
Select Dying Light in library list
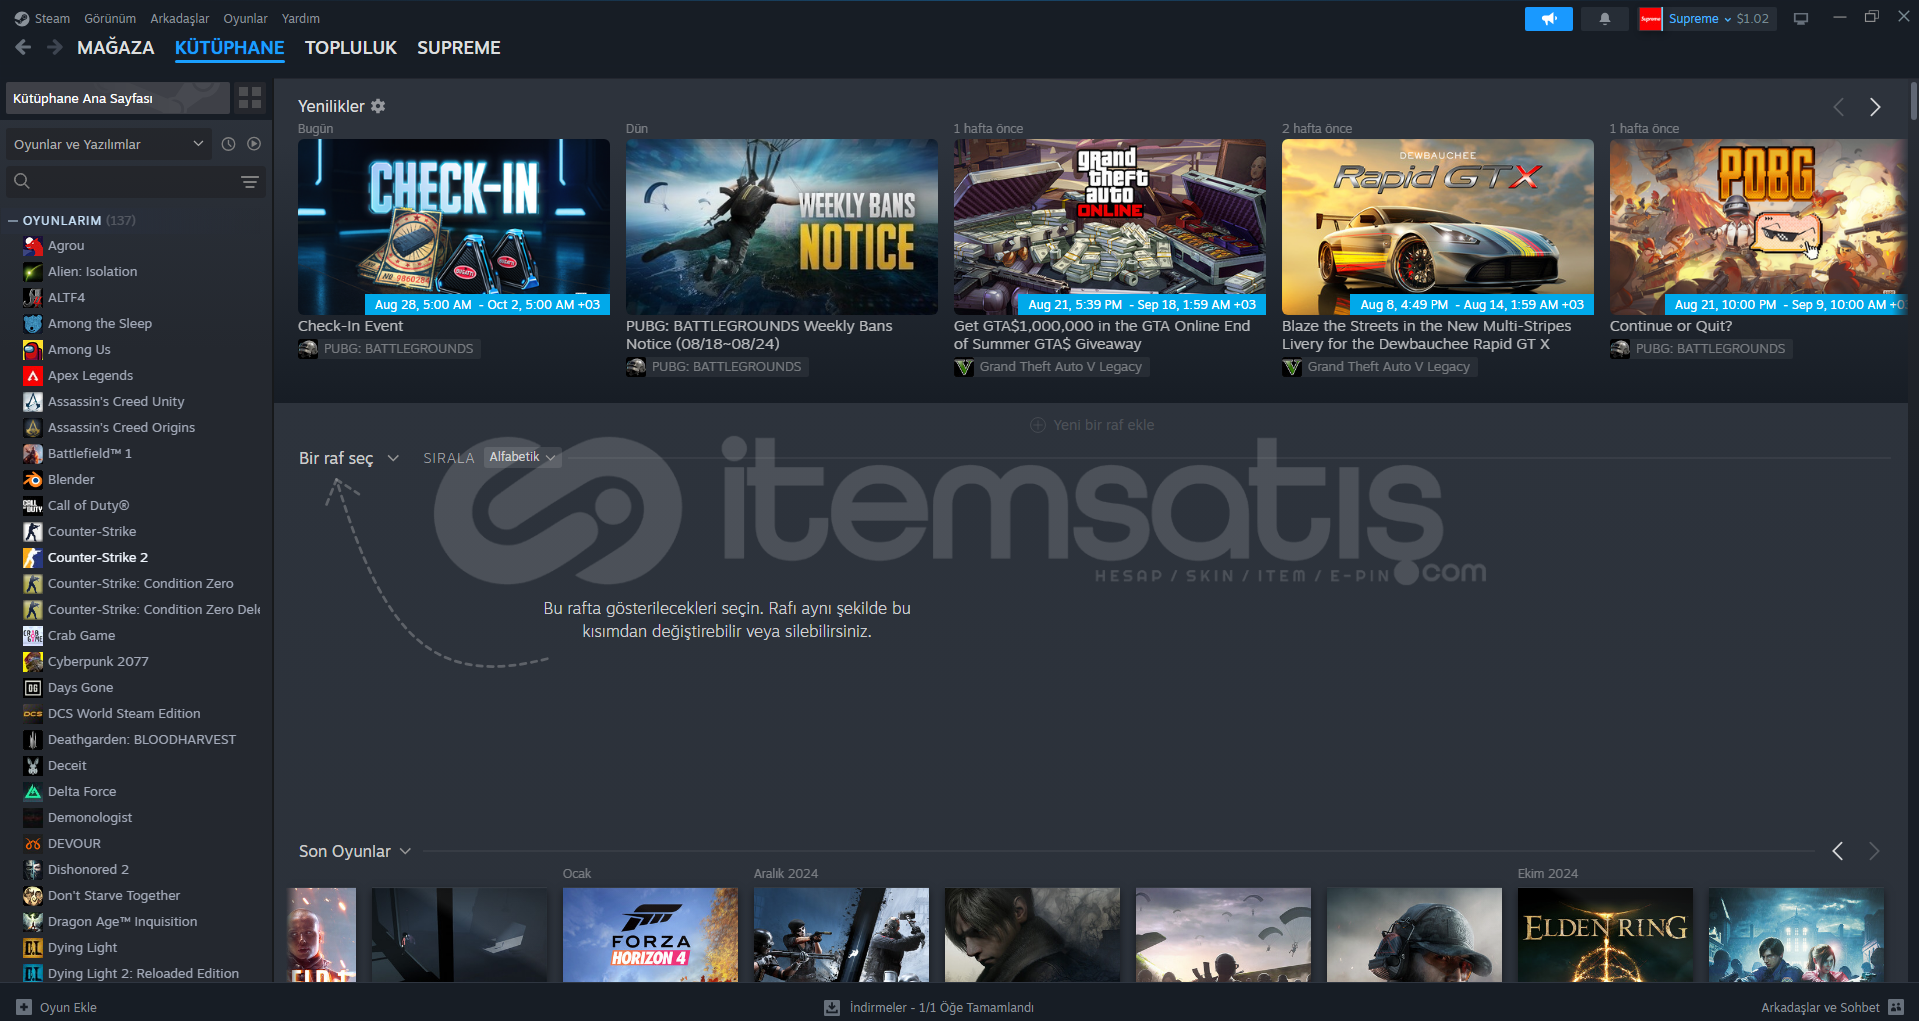[x=82, y=948]
